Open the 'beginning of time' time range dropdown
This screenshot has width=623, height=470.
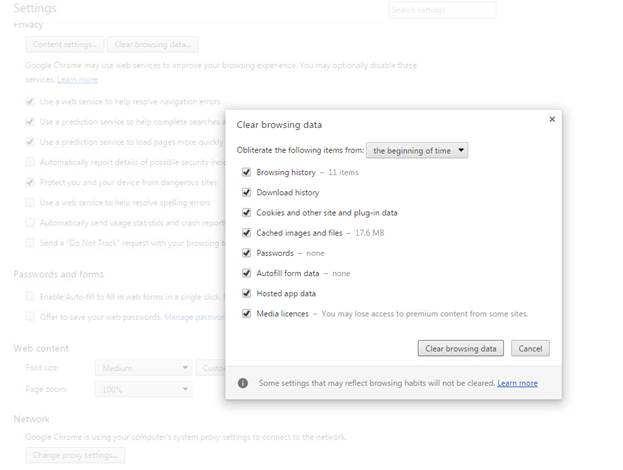point(417,150)
